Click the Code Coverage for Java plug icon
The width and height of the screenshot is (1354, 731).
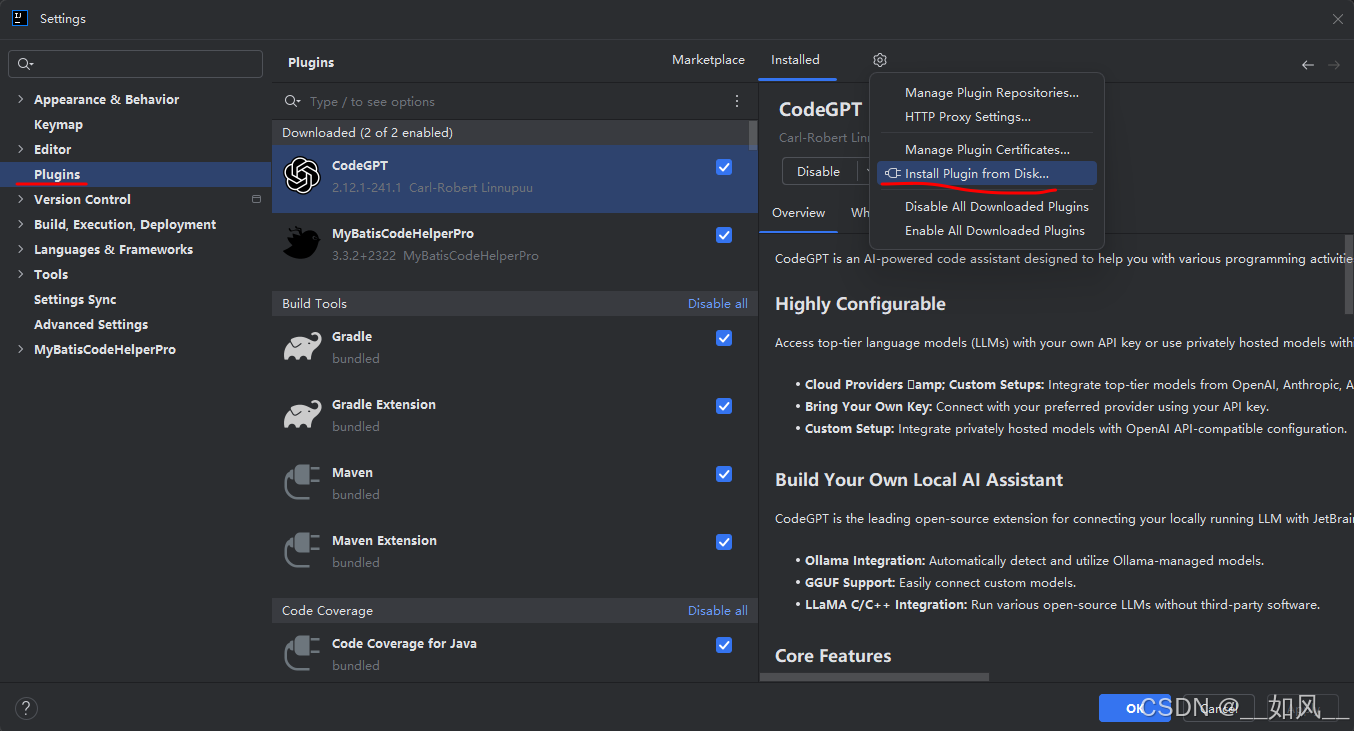coord(302,654)
